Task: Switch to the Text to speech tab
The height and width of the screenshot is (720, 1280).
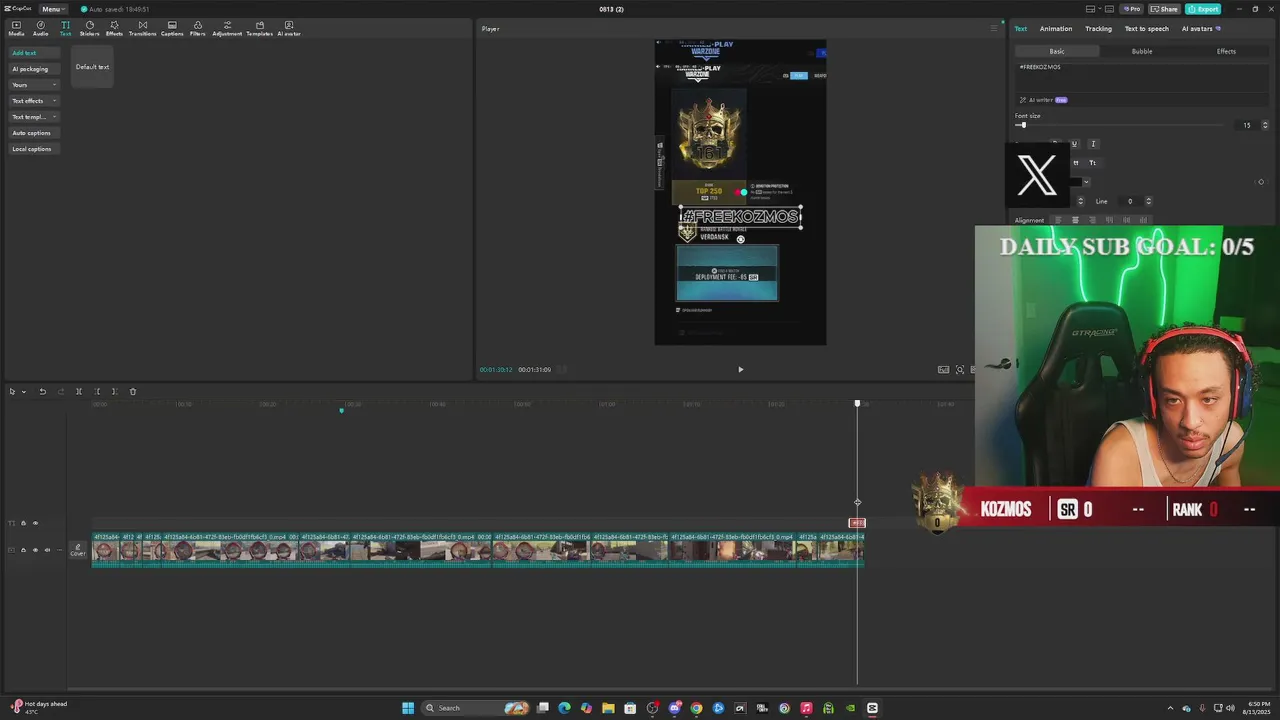Action: (1146, 29)
